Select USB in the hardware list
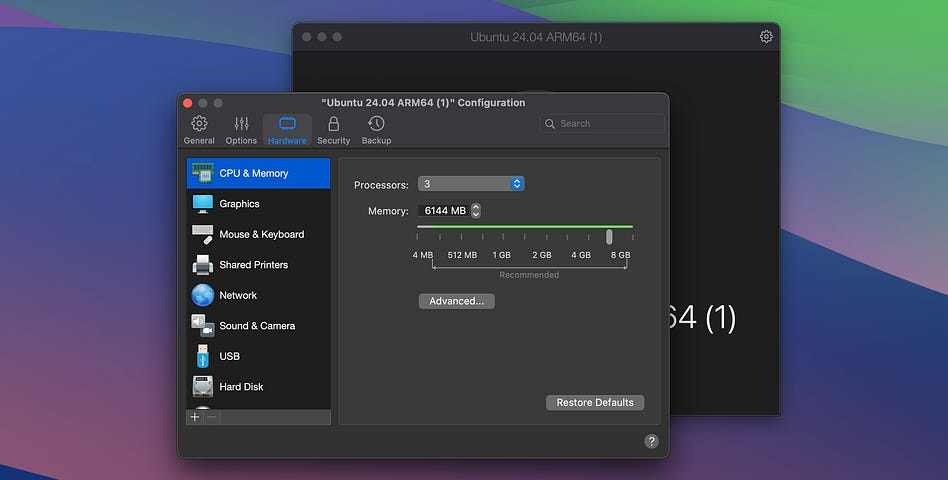 click(258, 356)
